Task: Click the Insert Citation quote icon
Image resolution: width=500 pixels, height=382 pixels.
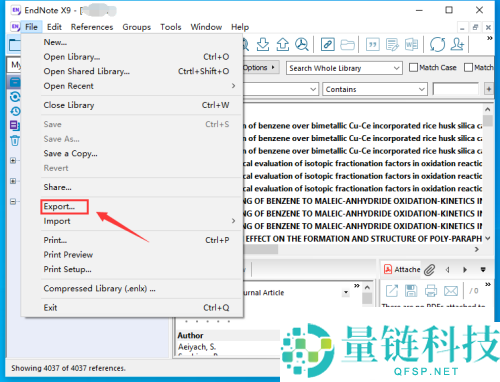Action: (x=373, y=44)
